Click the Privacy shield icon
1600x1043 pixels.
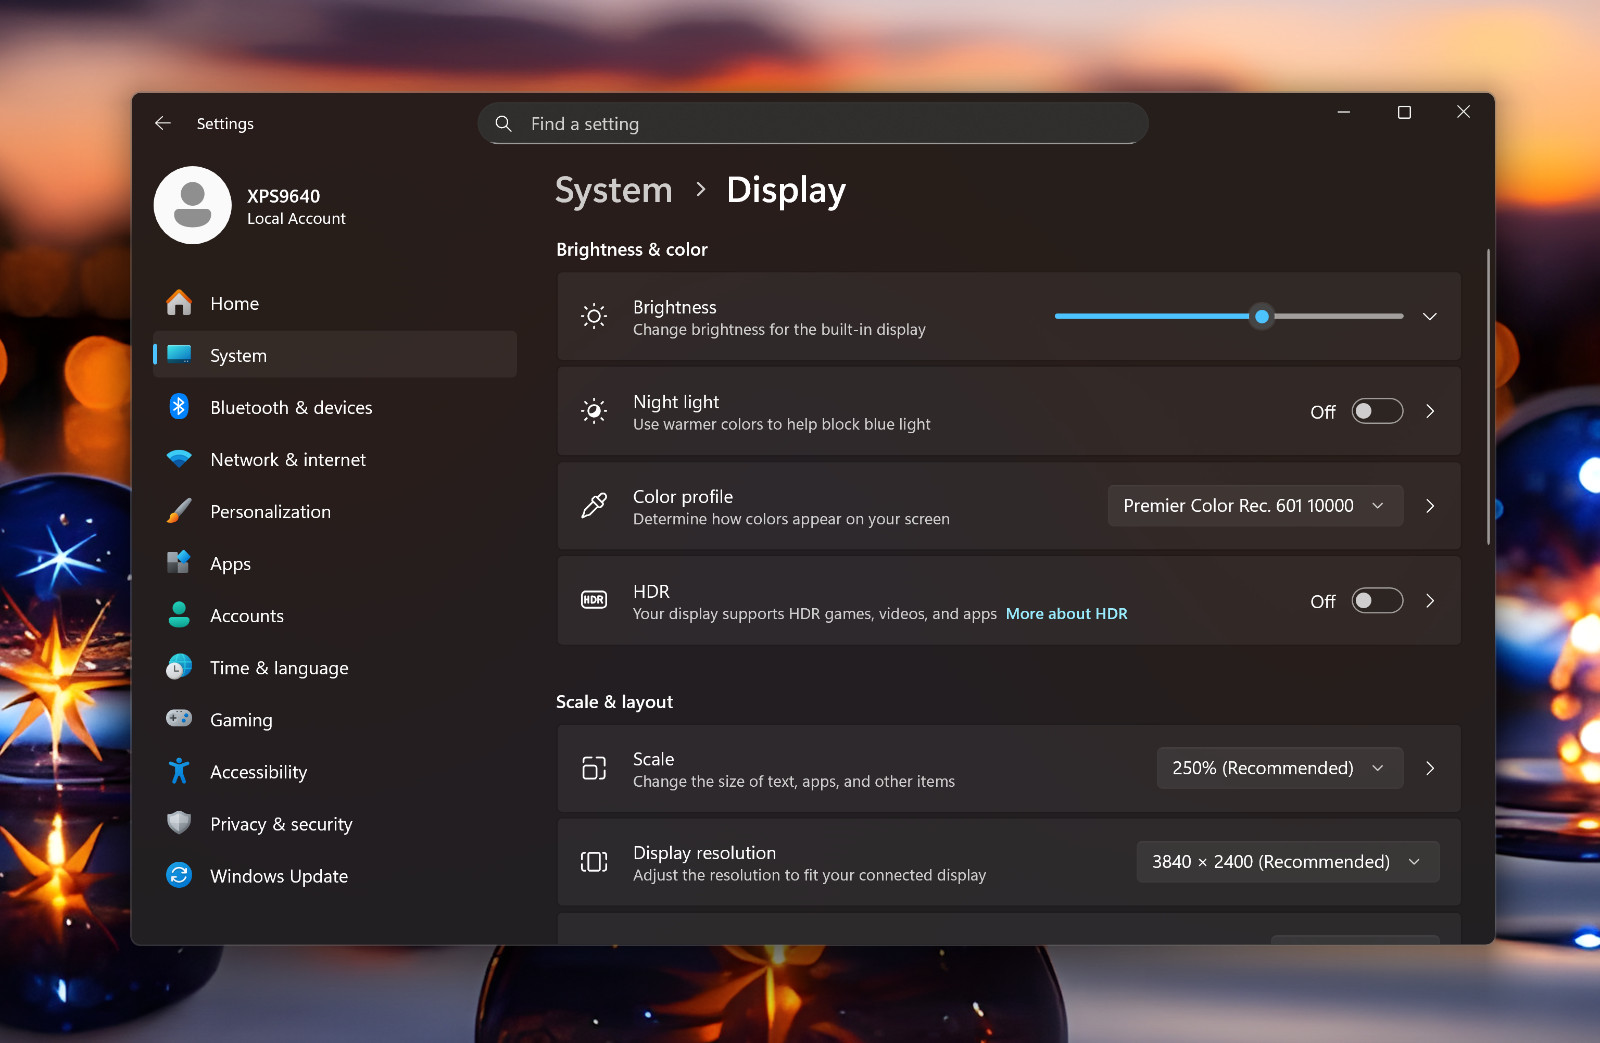(x=179, y=823)
